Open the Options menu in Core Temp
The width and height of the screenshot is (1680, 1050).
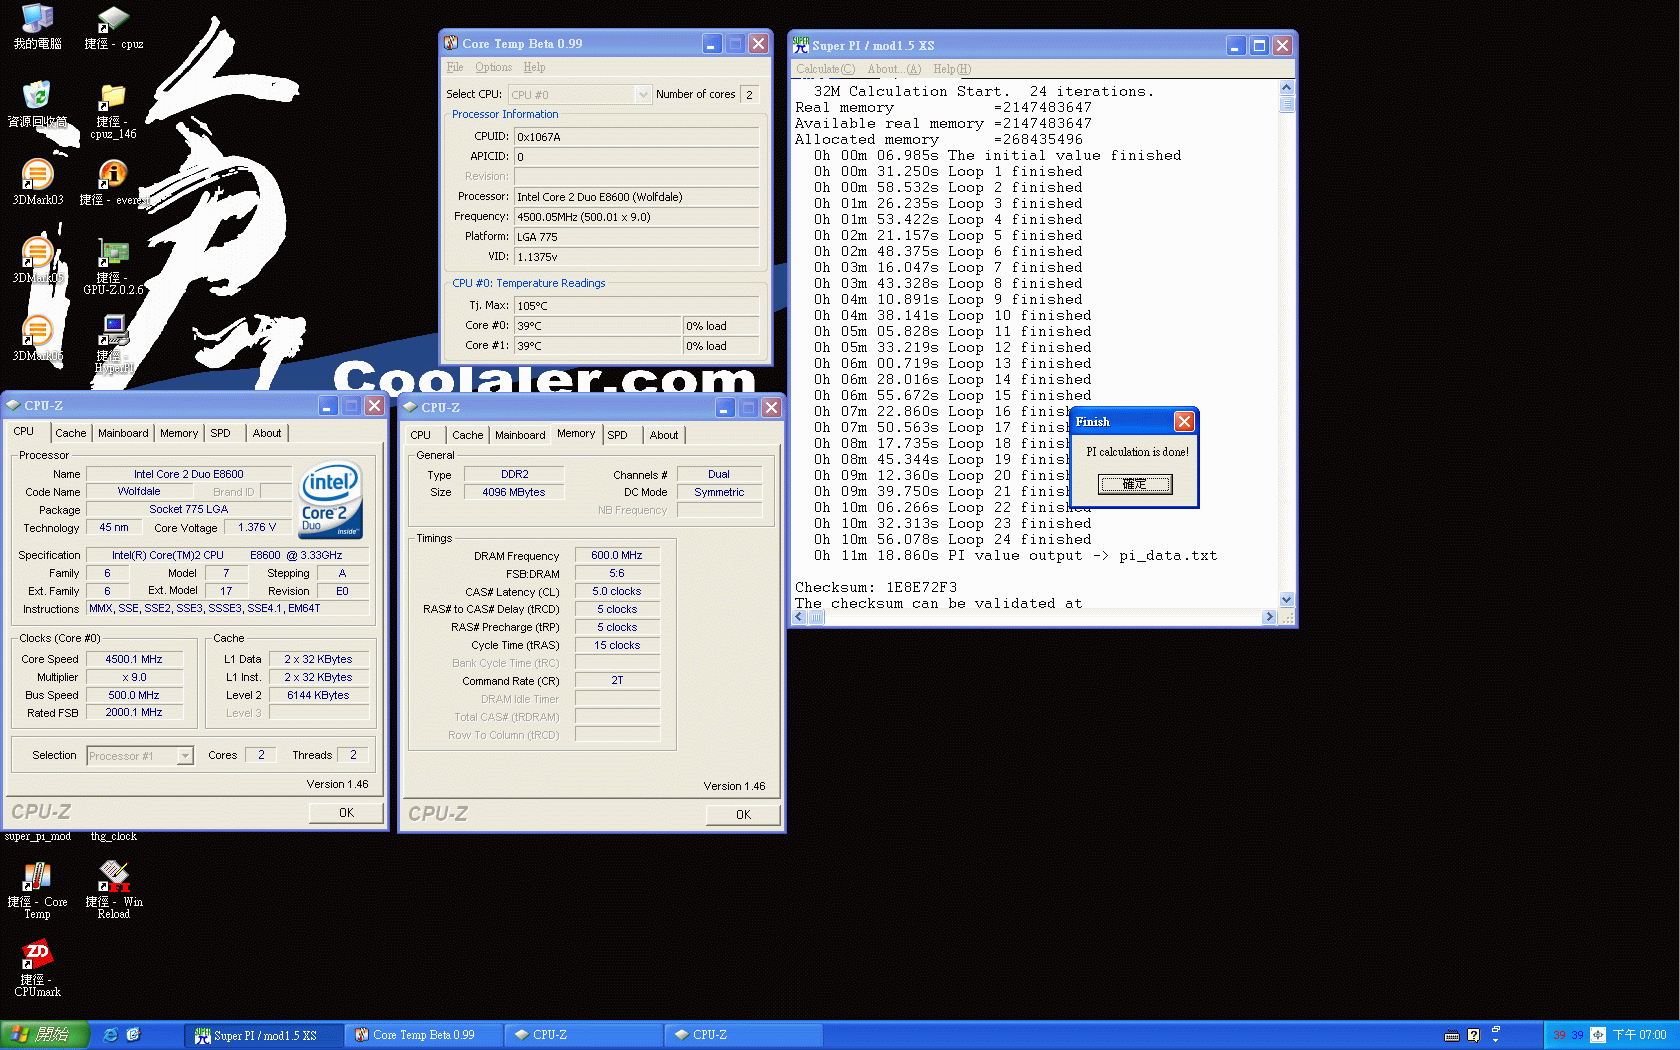click(x=493, y=67)
